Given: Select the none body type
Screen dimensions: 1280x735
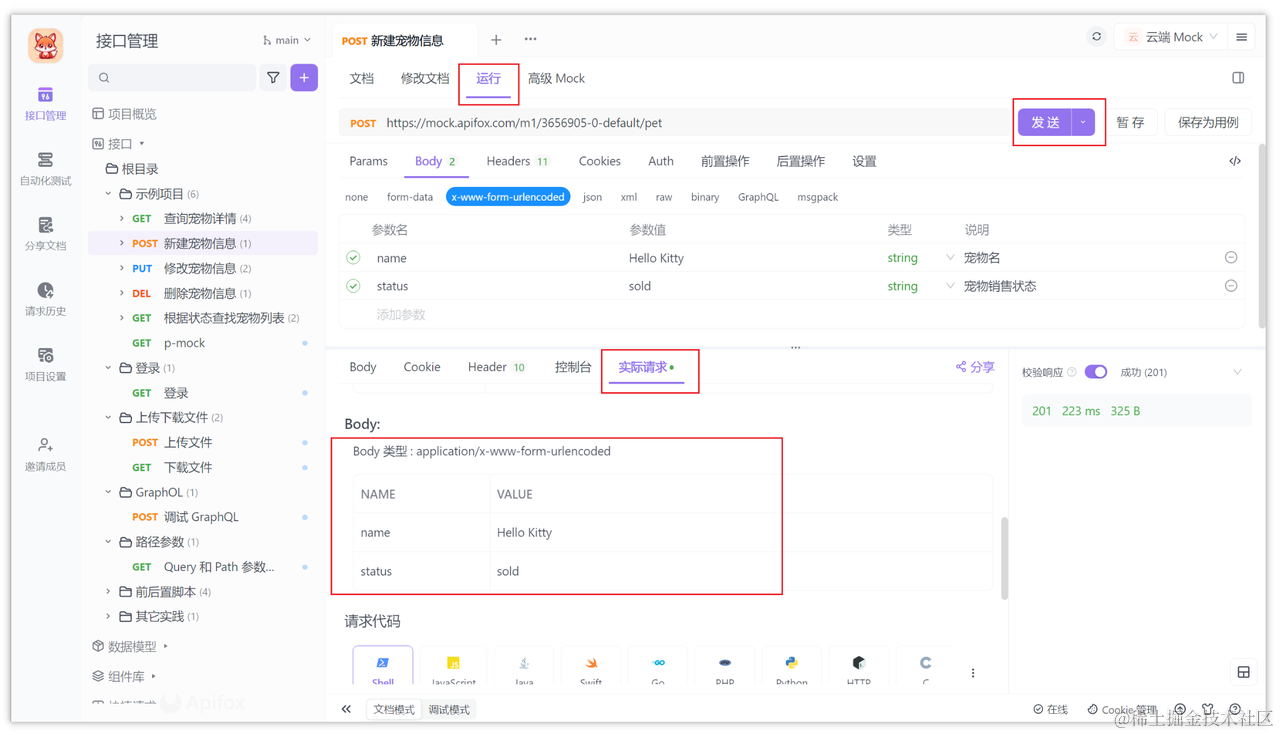Looking at the screenshot, I should point(357,197).
